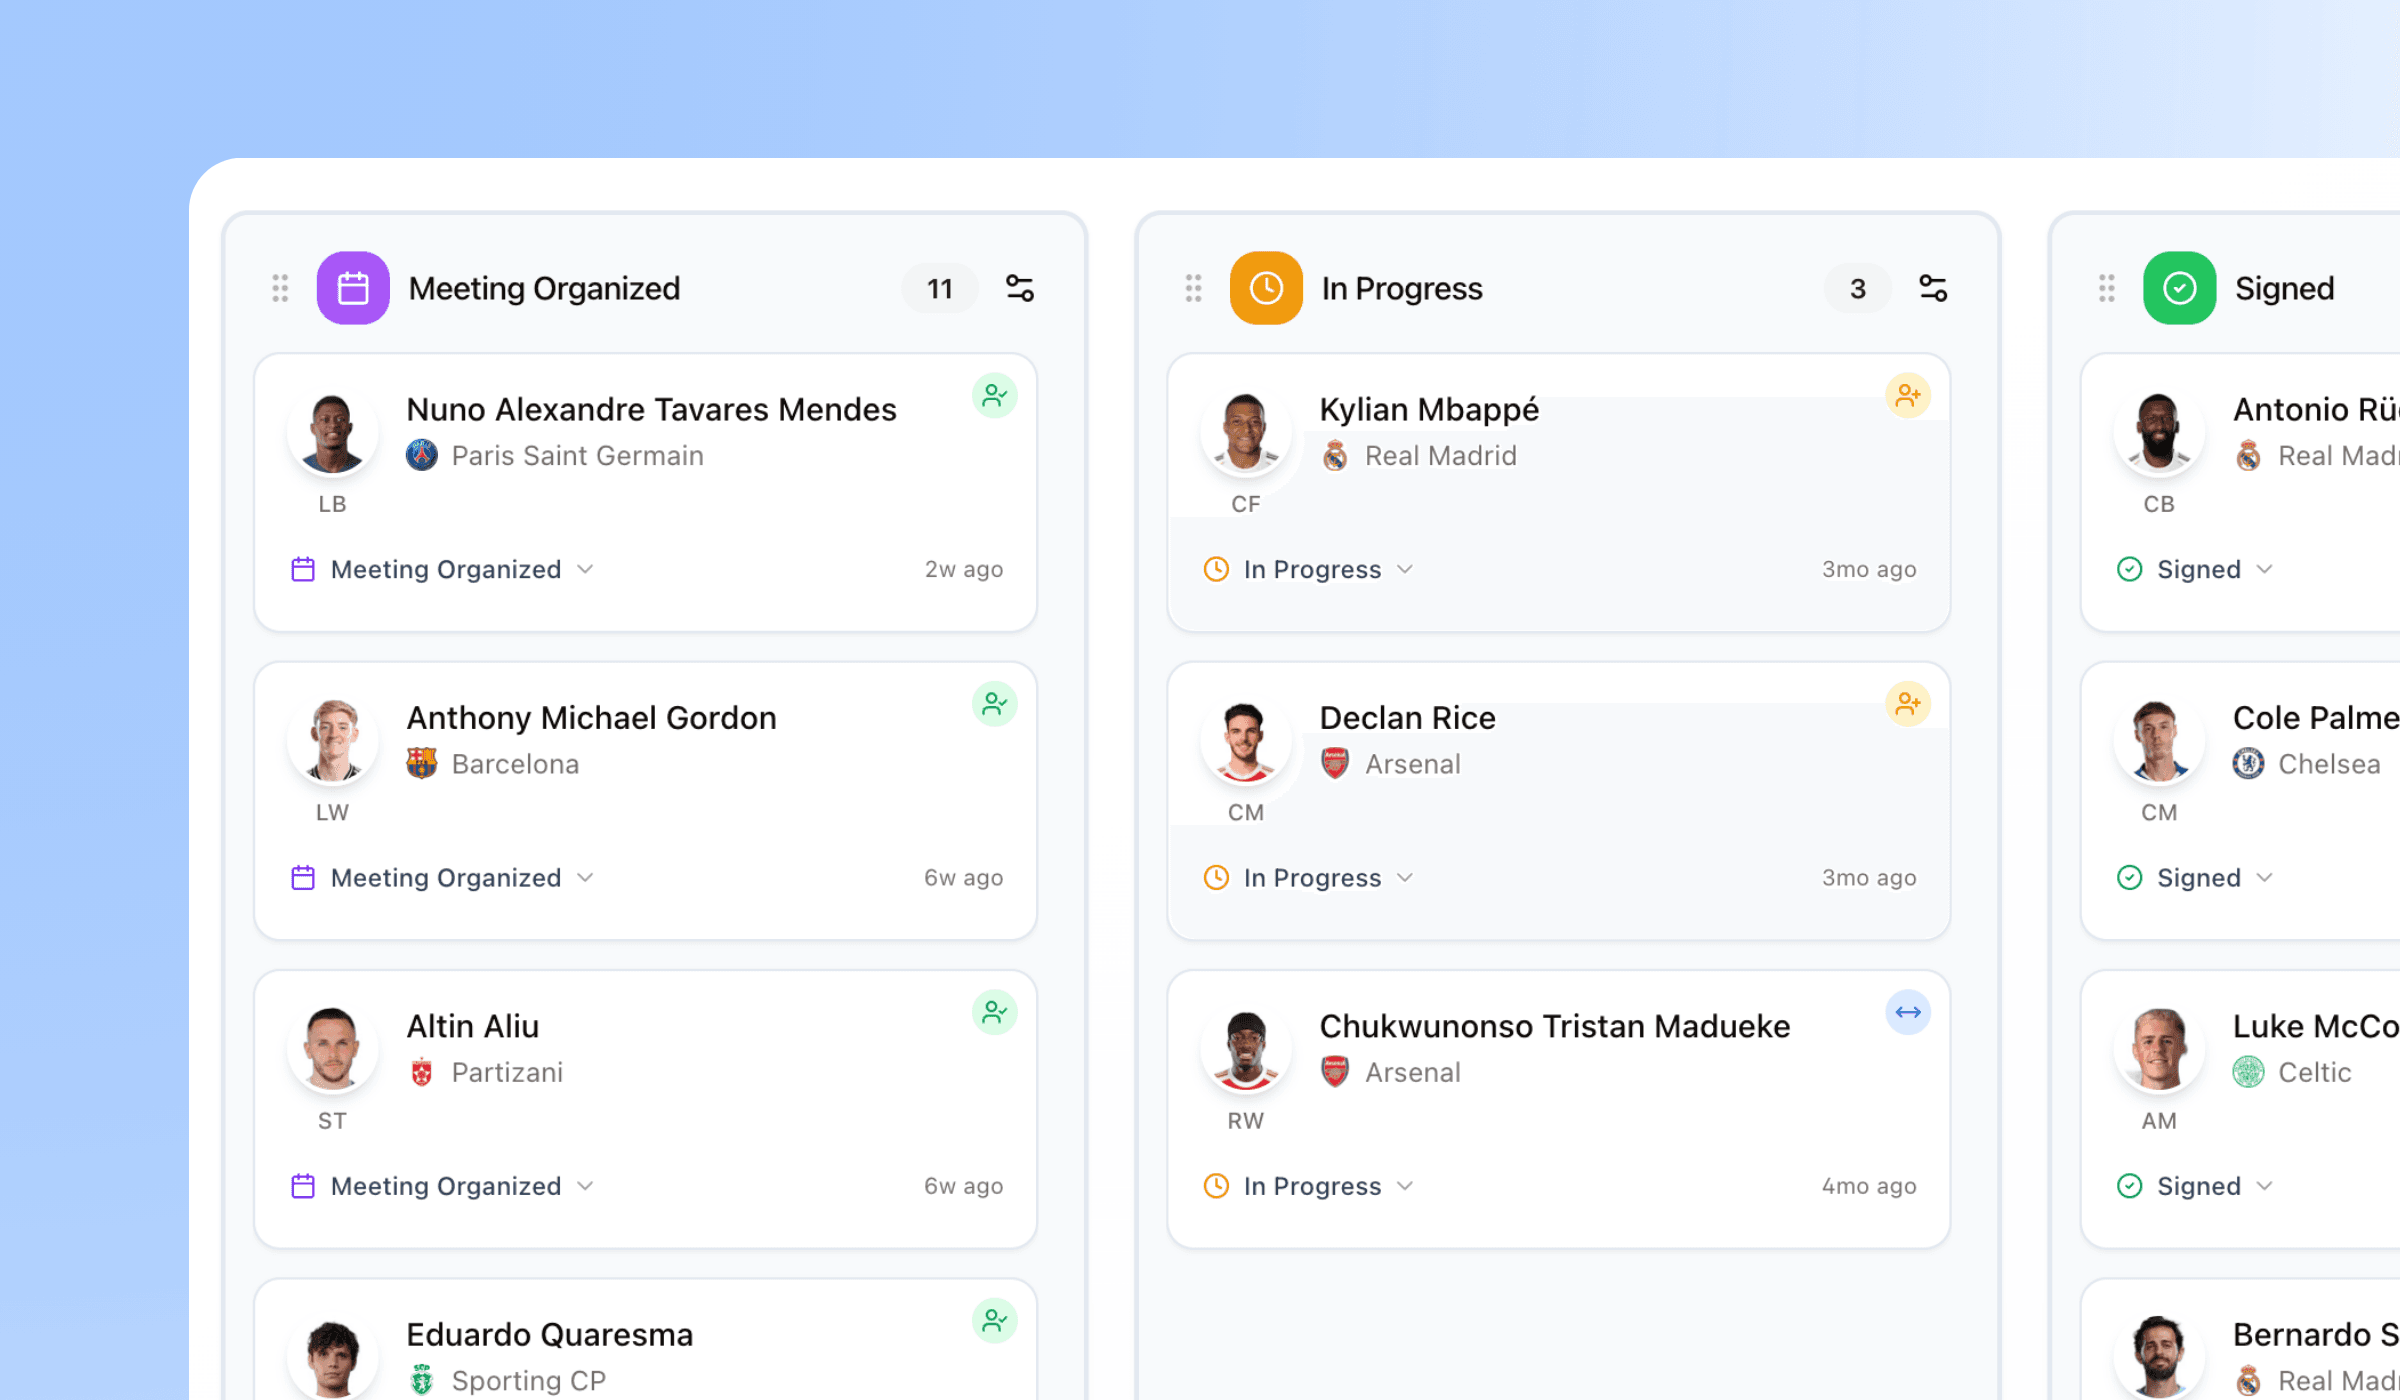Open Signed status dropdown on Cole Palmer card
Viewport: 2400px width, 1400px height.
pyautogui.click(x=2196, y=877)
